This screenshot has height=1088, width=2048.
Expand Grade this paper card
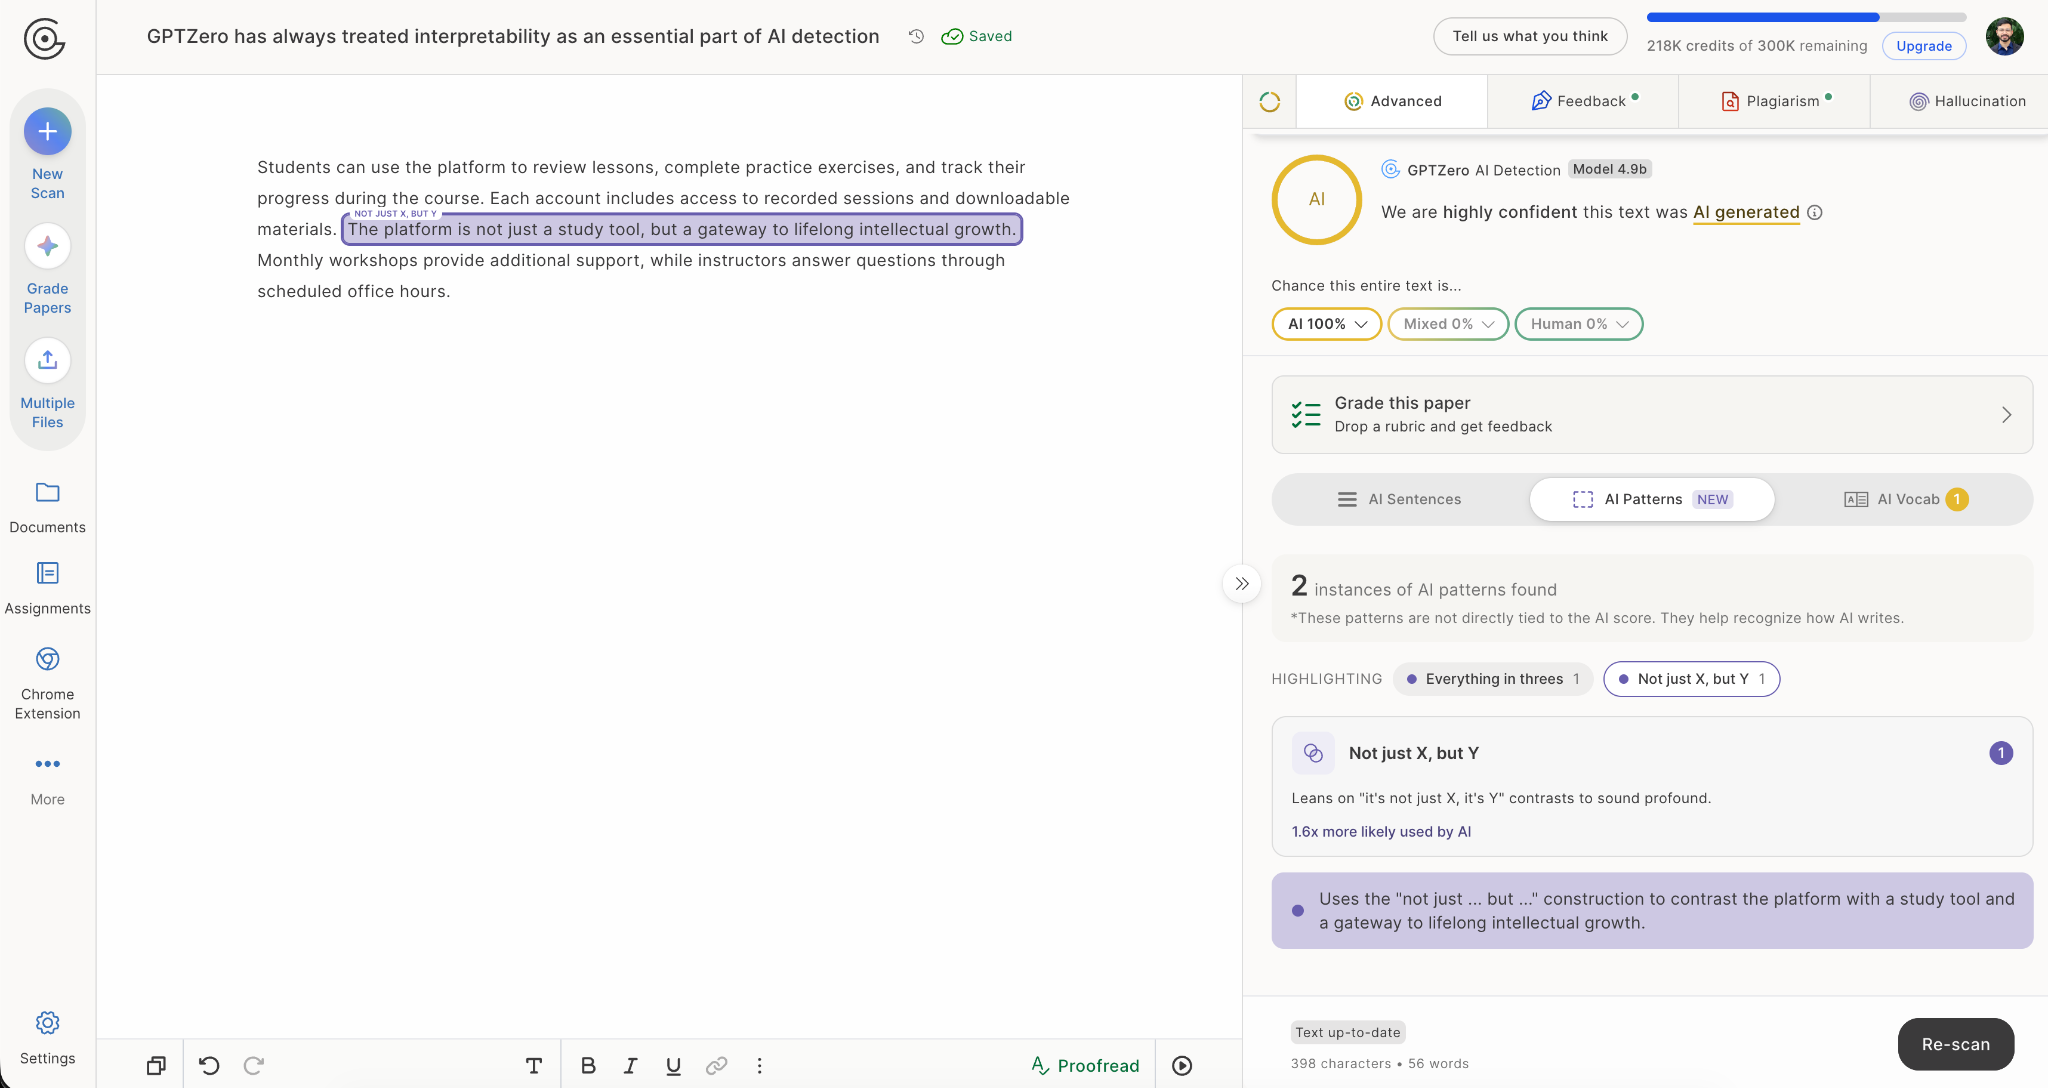(1652, 415)
